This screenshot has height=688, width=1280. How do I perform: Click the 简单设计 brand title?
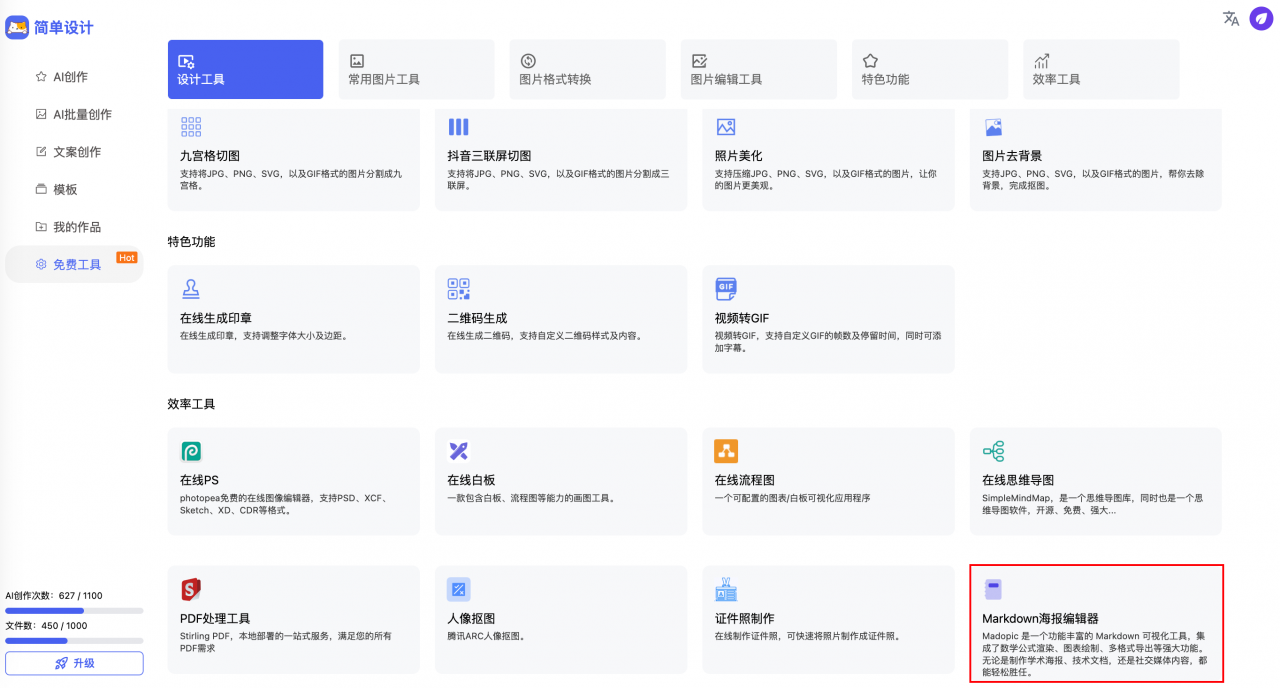click(x=63, y=28)
